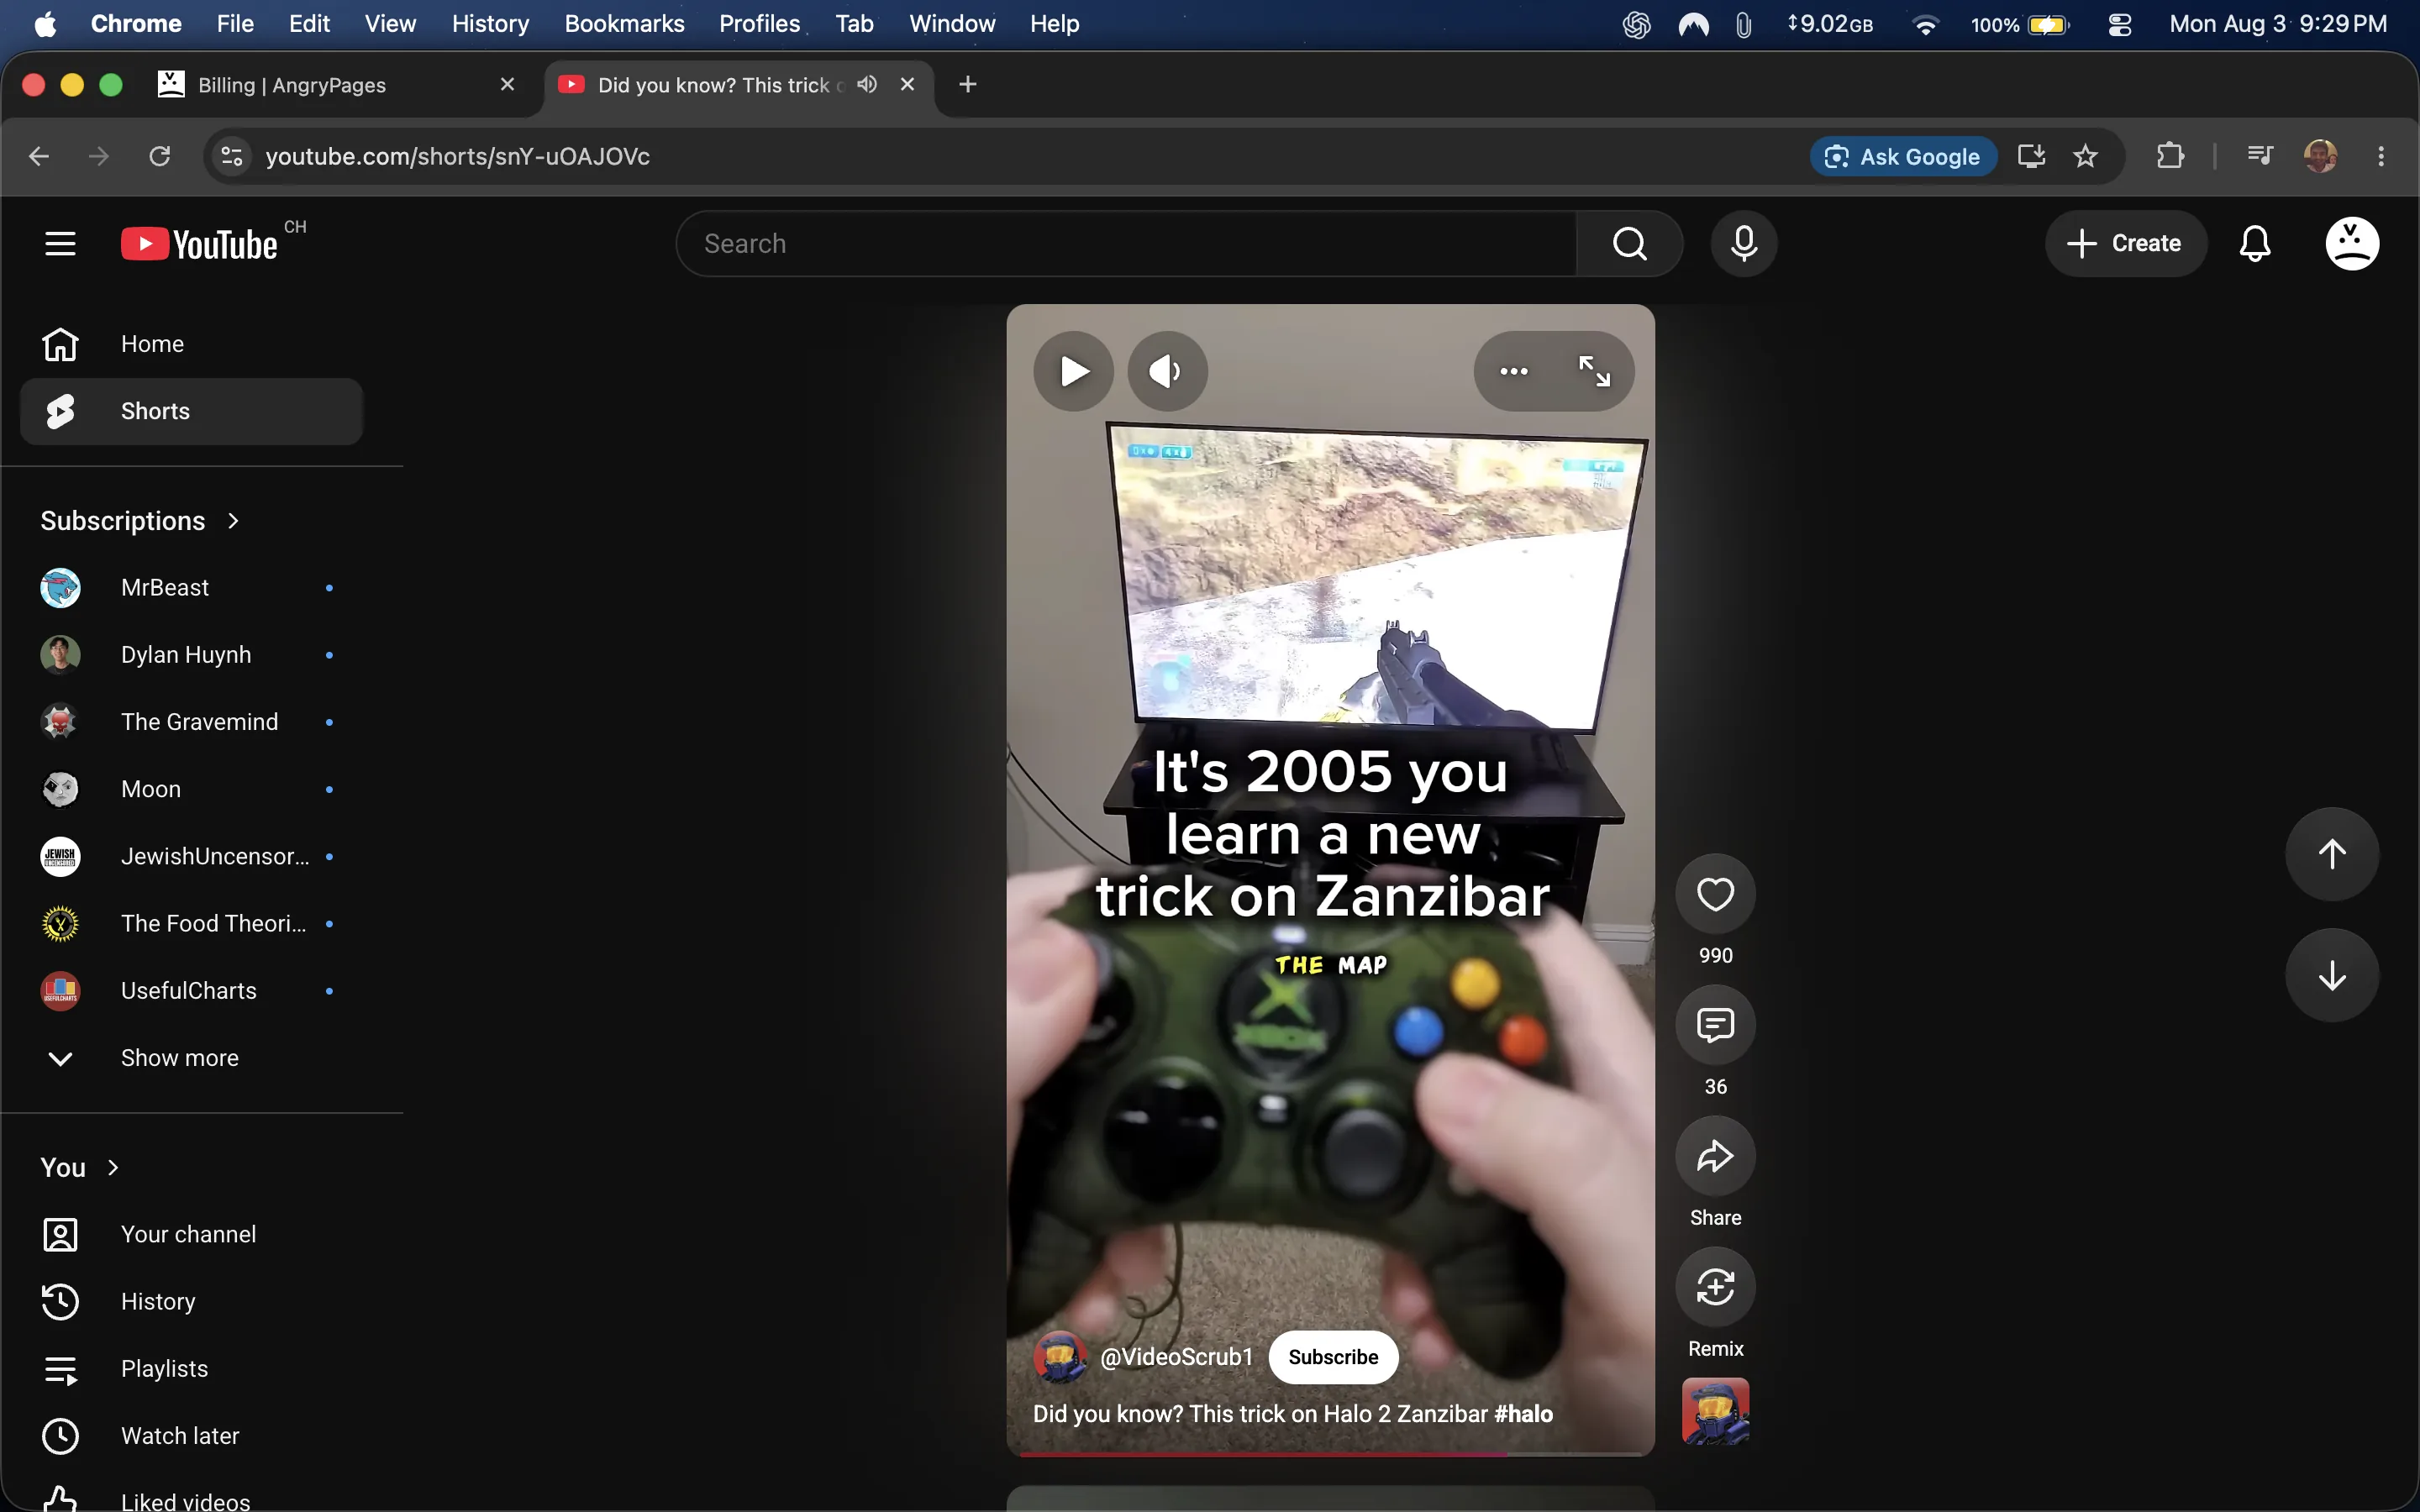Screen dimensions: 2420x1512
Task: Open the Chrome History menu
Action: pos(490,24)
